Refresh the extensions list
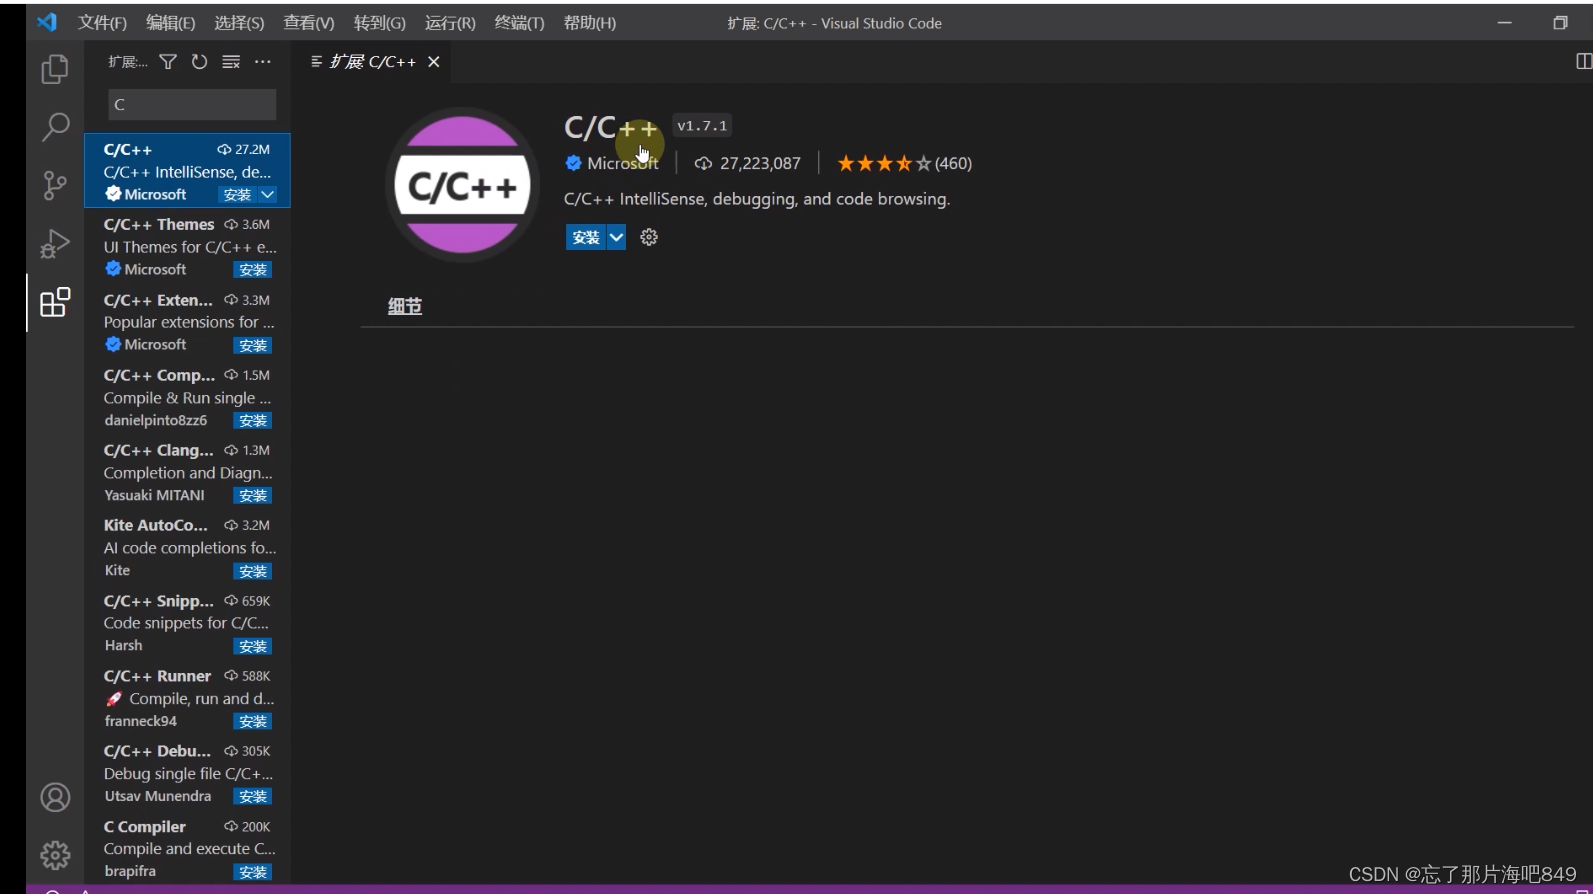1593x894 pixels. pos(199,62)
